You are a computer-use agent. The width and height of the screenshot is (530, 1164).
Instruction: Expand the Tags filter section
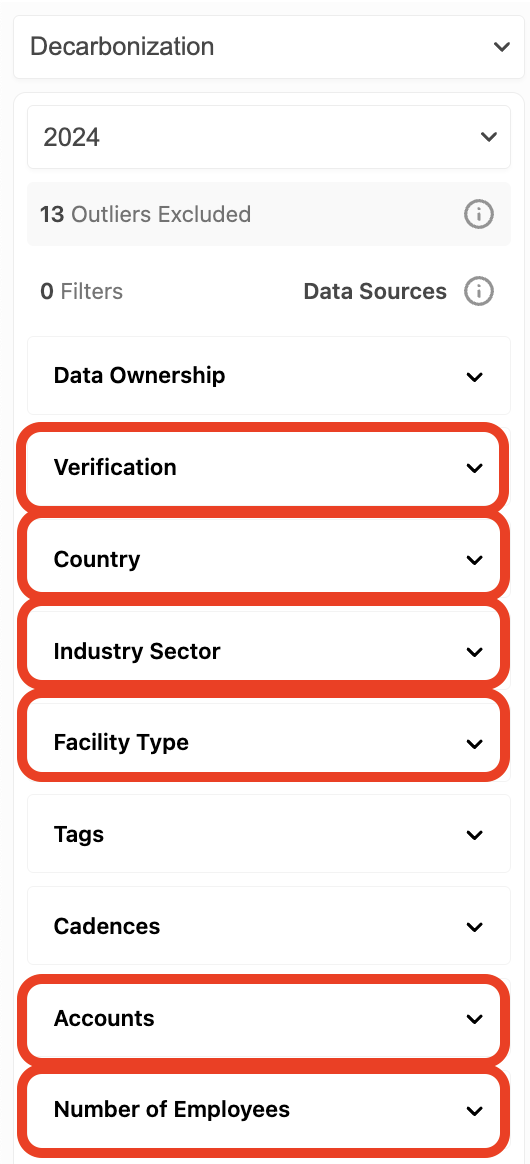pyautogui.click(x=269, y=834)
